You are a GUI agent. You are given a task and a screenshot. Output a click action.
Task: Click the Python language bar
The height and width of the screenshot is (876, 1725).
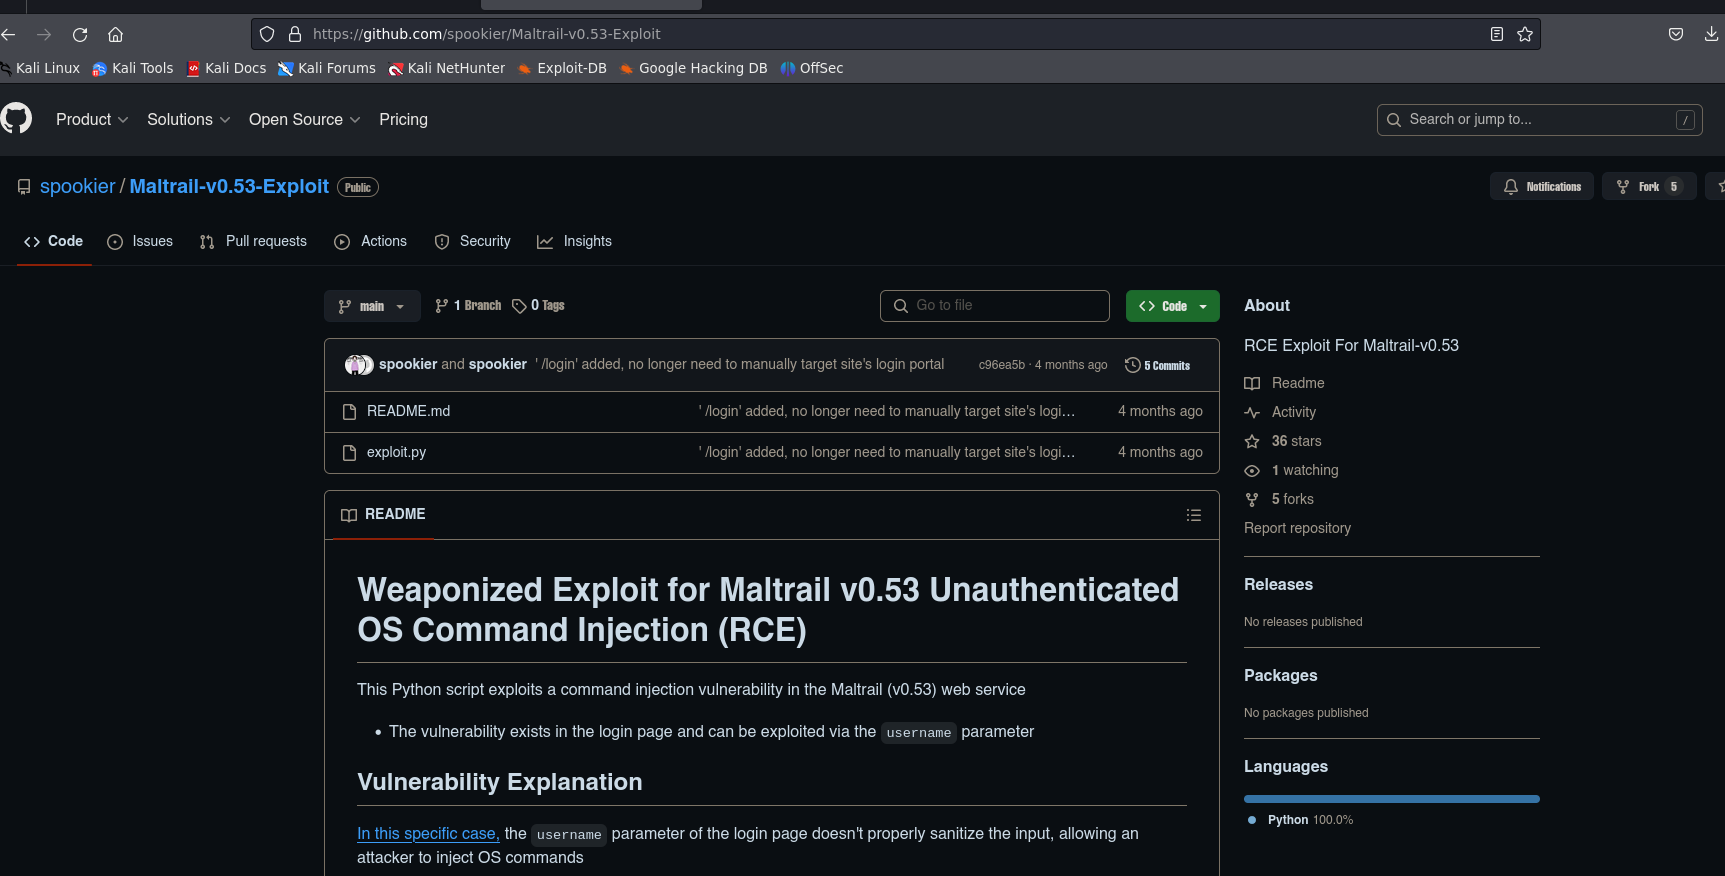(x=1391, y=799)
